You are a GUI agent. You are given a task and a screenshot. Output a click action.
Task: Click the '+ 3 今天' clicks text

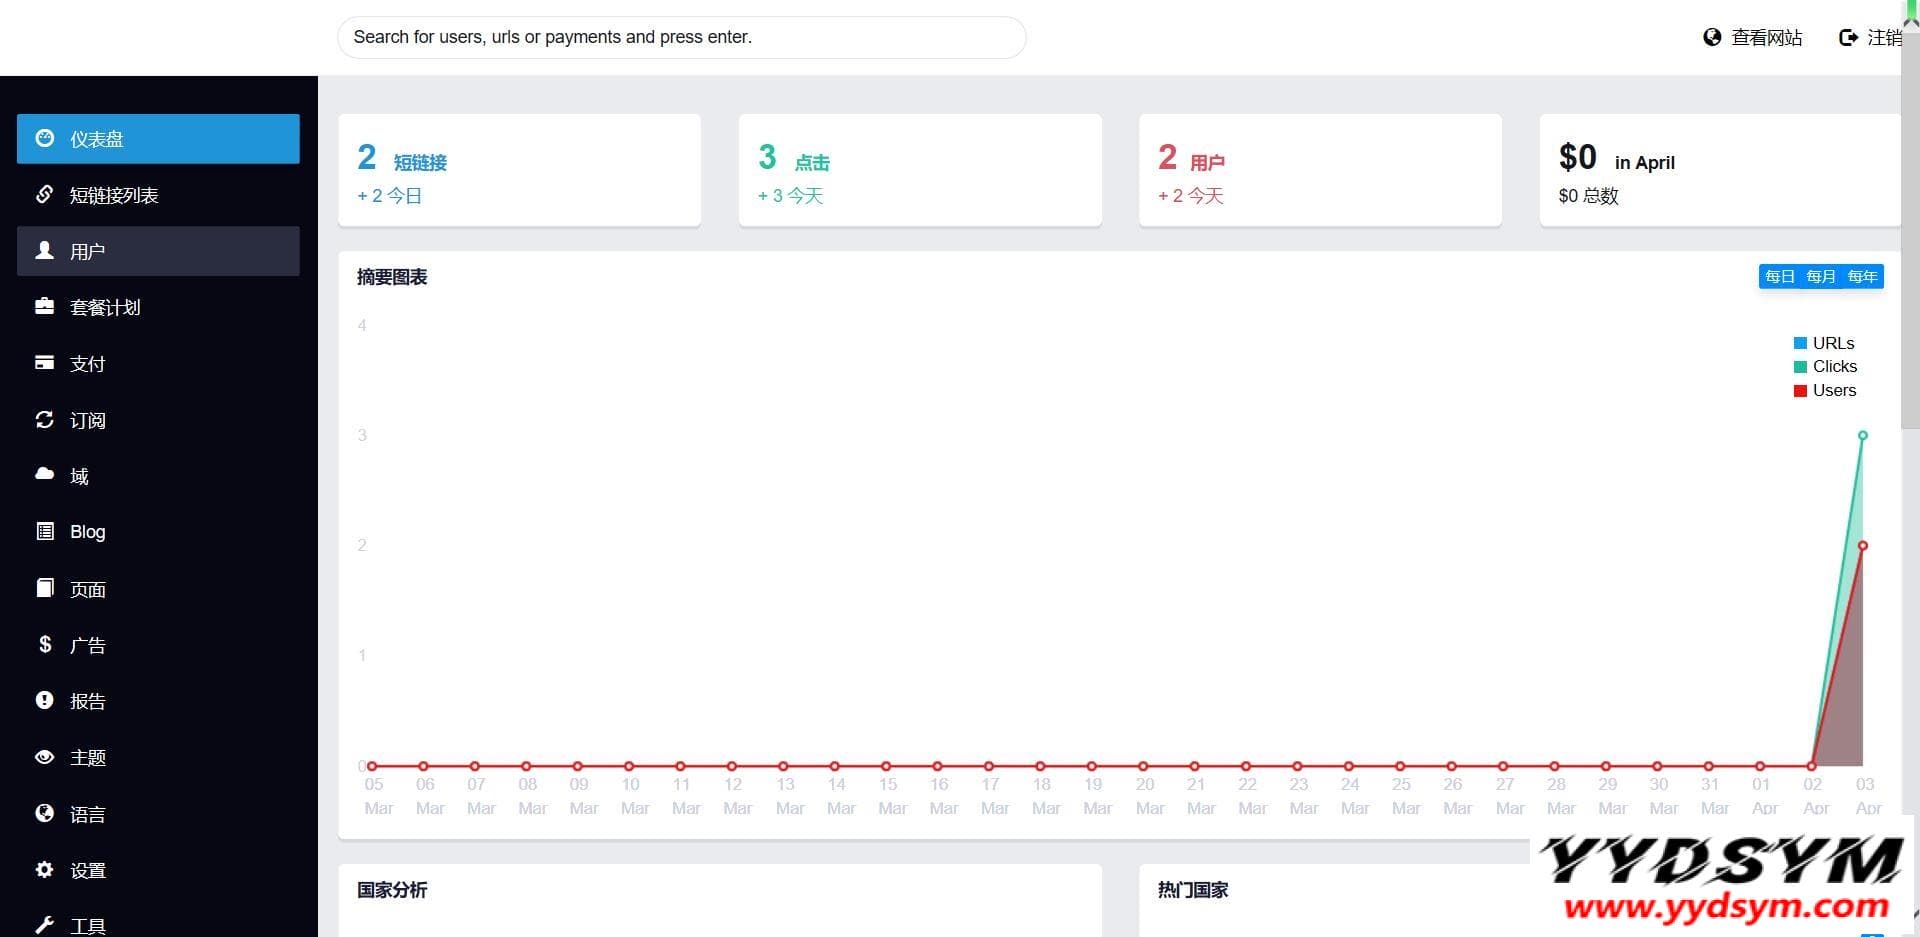pyautogui.click(x=790, y=196)
